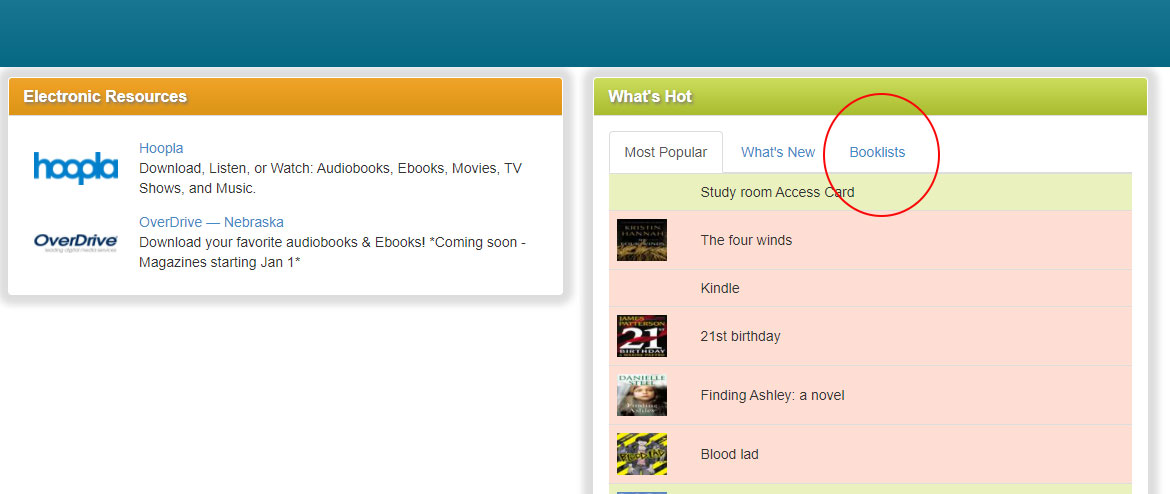1170x494 pixels.
Task: Click the What's Hot panel header
Action: [x=870, y=96]
